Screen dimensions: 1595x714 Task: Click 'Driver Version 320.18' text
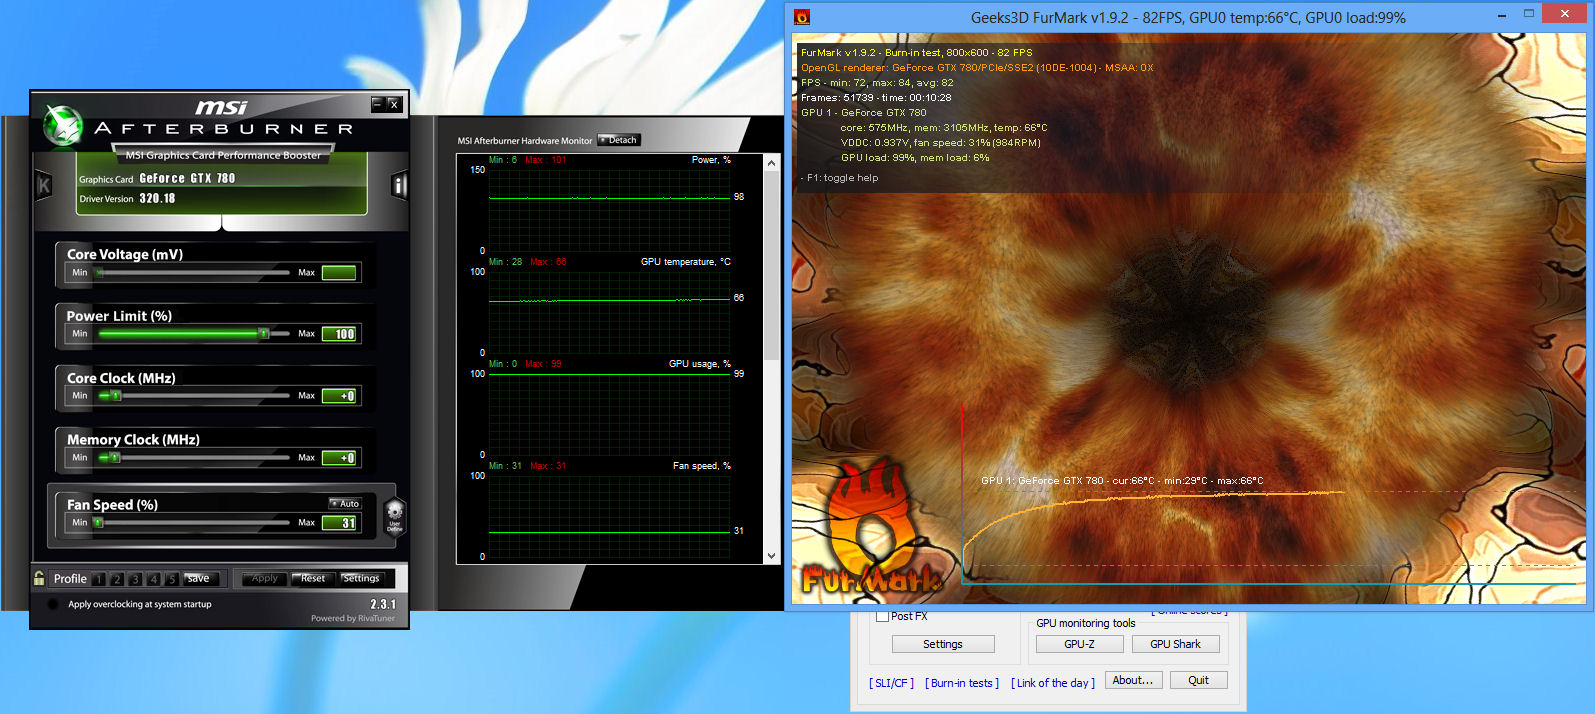(127, 198)
